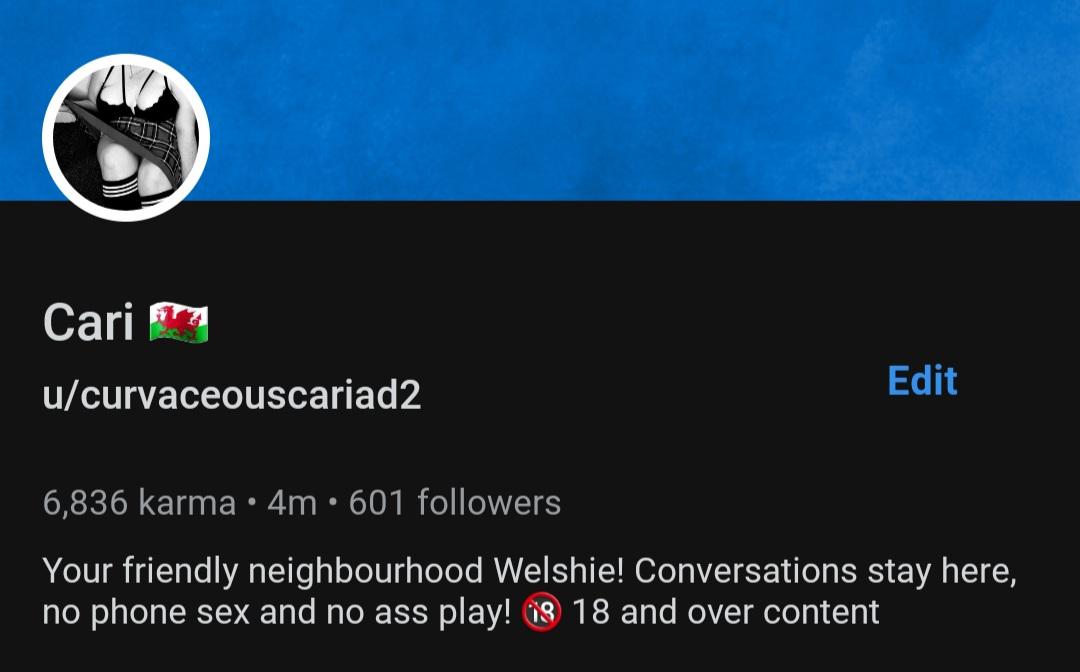Select the bio's first line about Welshie
The width and height of the screenshot is (1080, 672).
(x=529, y=571)
